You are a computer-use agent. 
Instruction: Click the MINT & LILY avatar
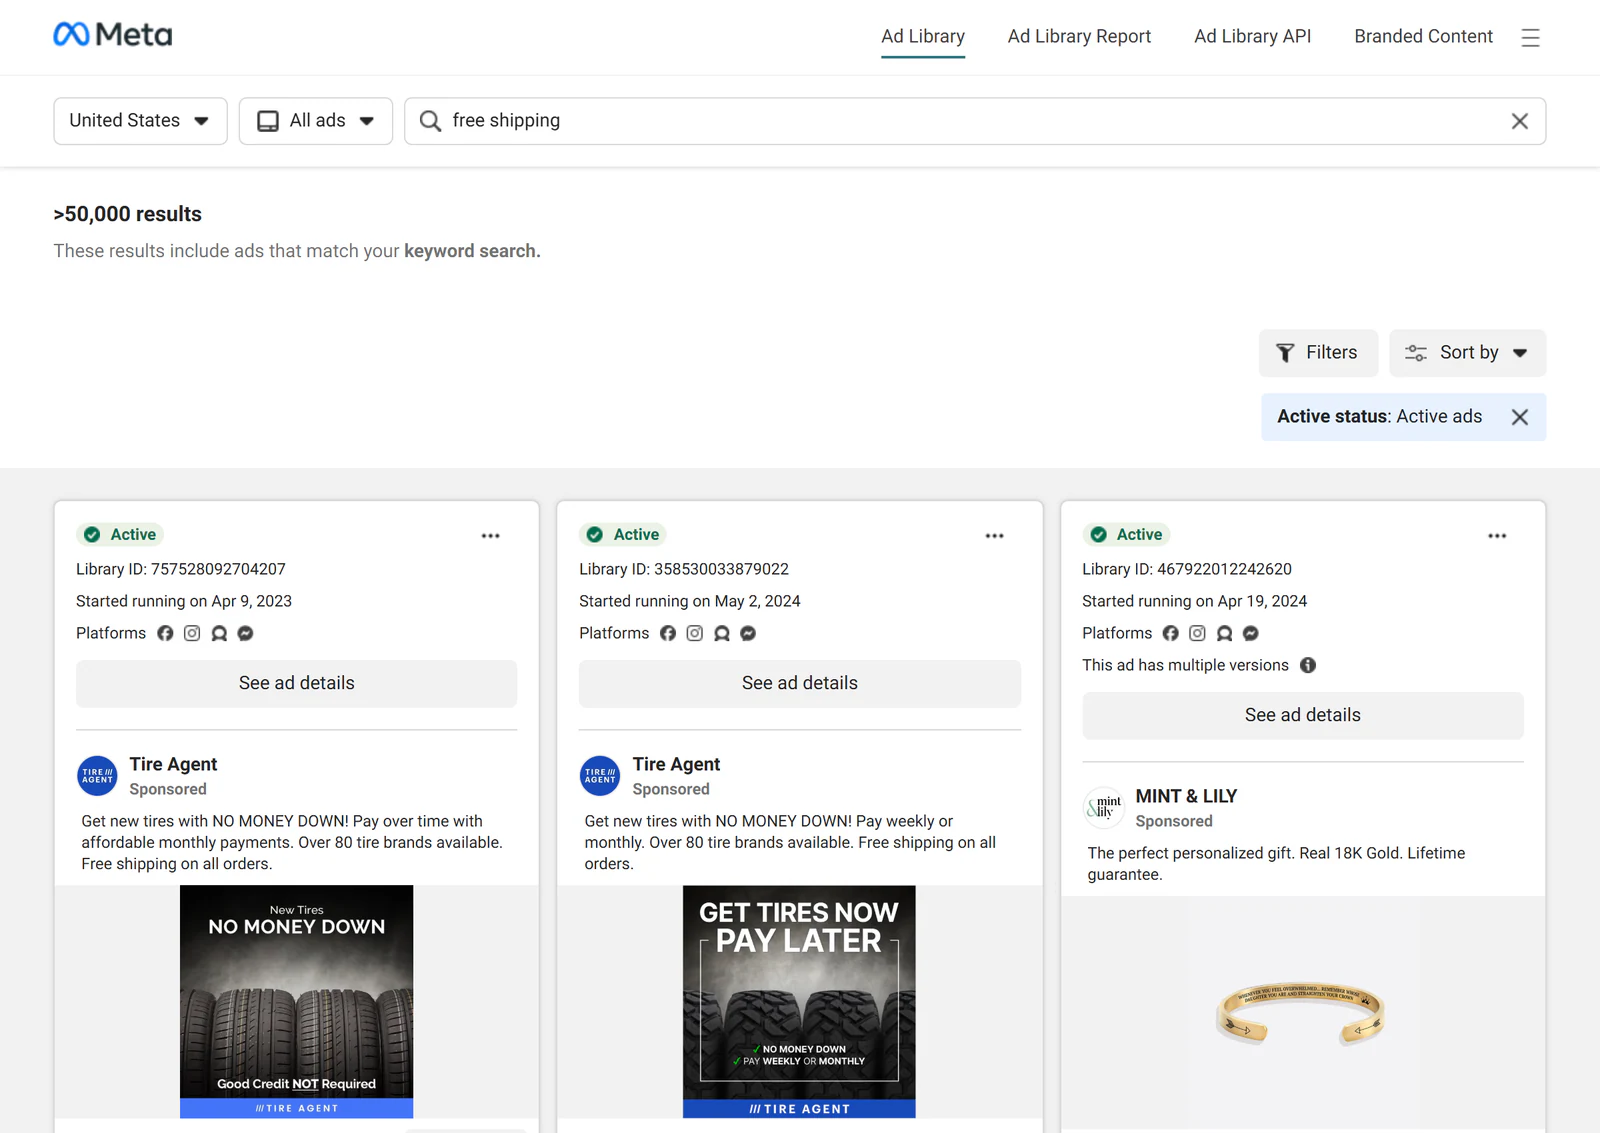coord(1104,808)
